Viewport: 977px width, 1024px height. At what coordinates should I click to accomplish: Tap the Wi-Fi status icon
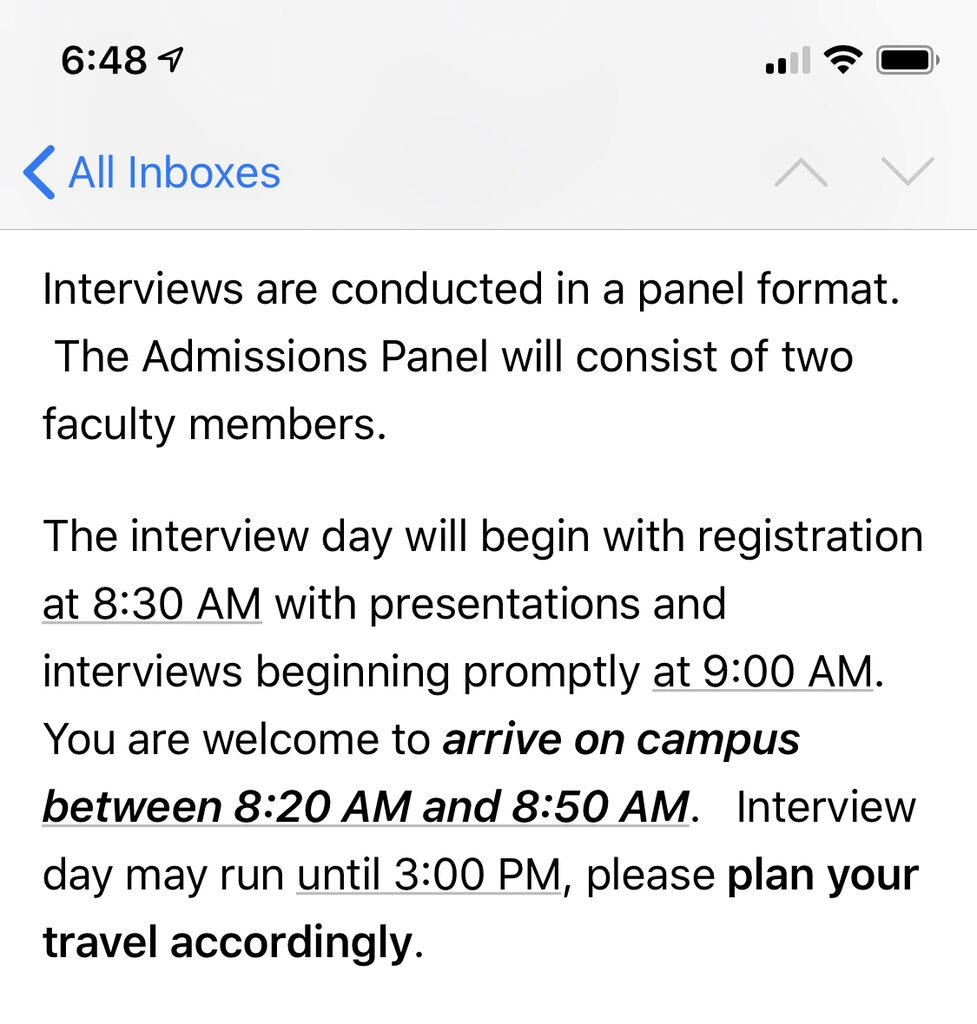(x=843, y=60)
